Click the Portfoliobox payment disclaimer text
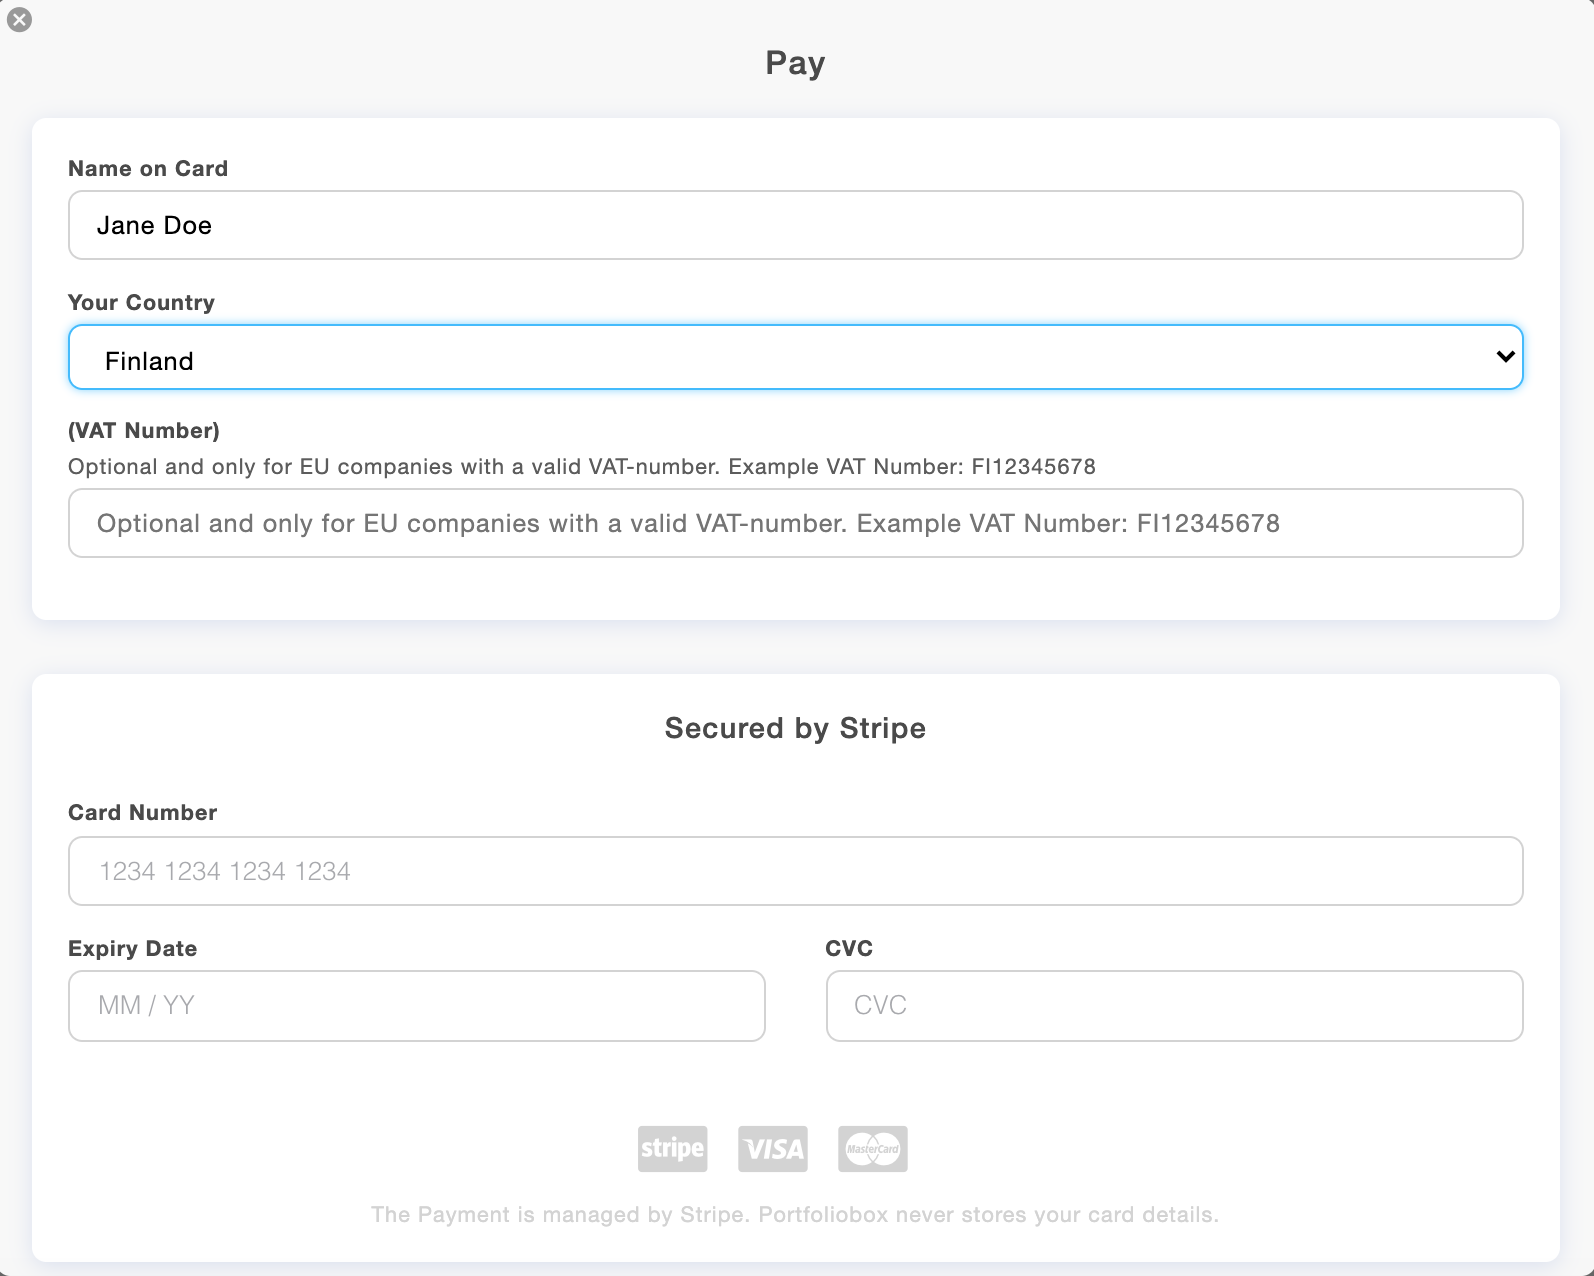1594x1276 pixels. [795, 1215]
